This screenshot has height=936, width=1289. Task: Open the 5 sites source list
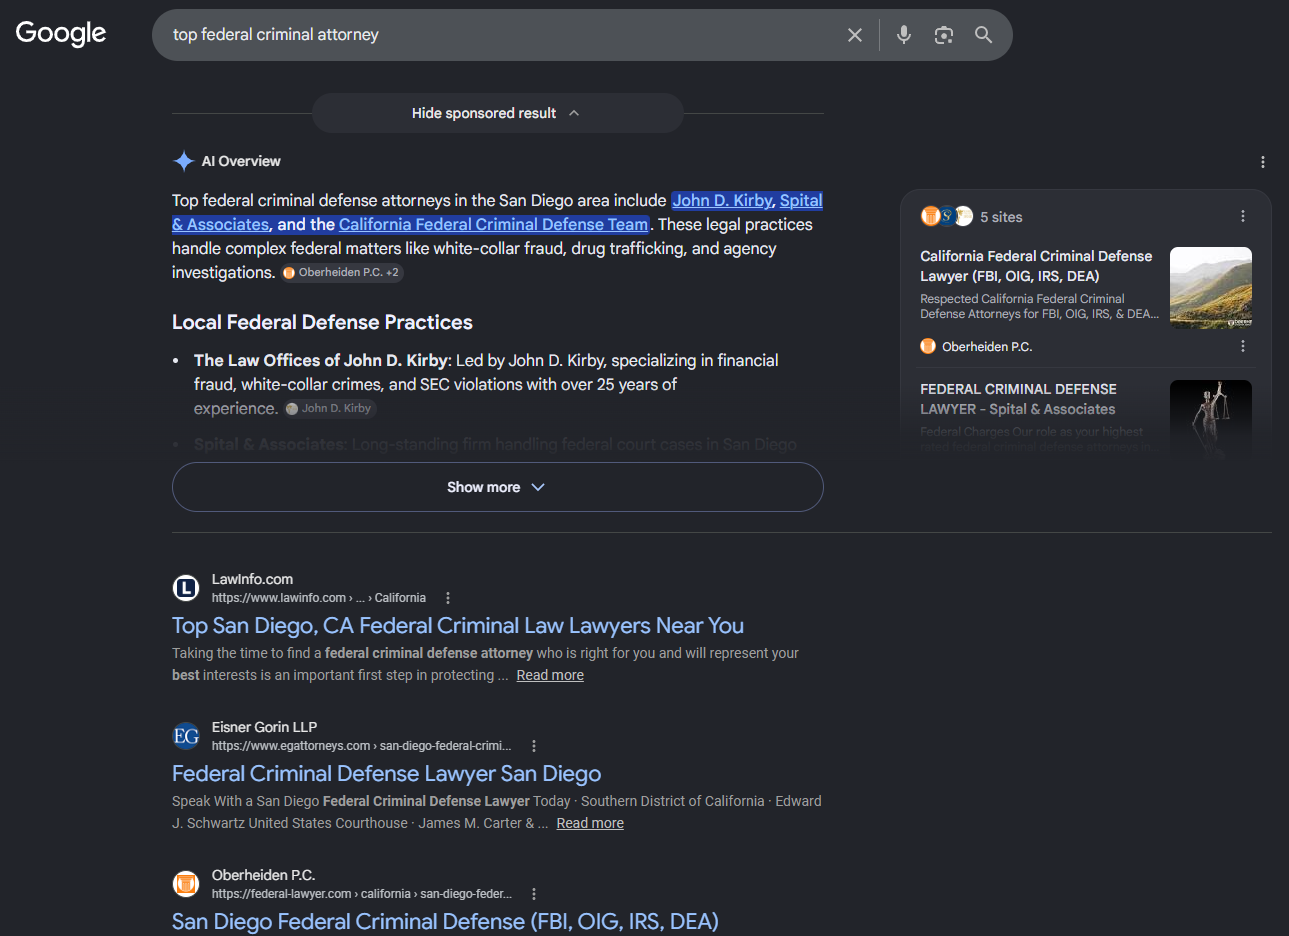[x=971, y=216]
